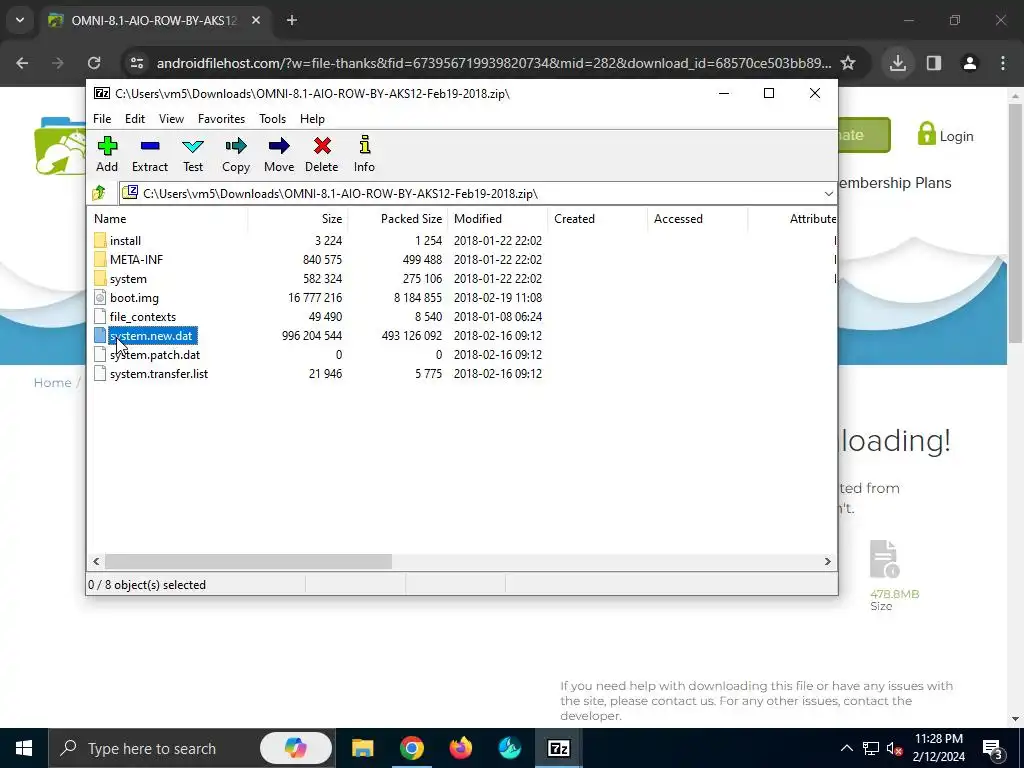Open the Help menu in 7-Zip
This screenshot has height=768, width=1024.
click(312, 119)
